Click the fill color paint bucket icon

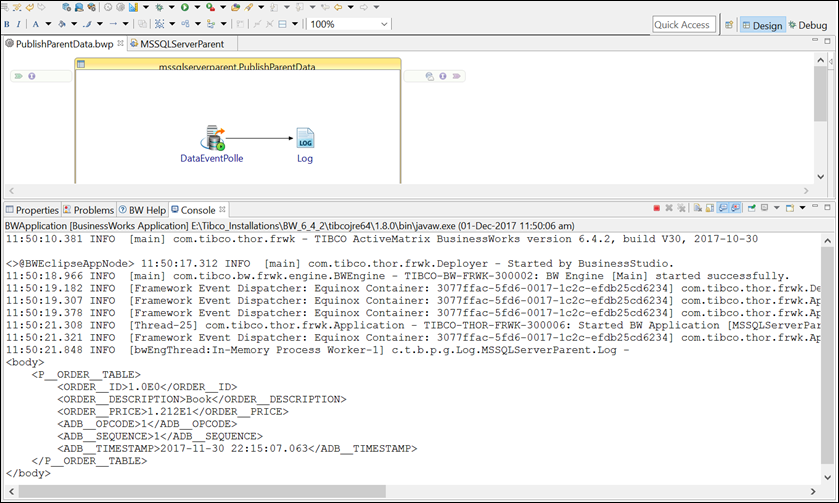[62, 24]
